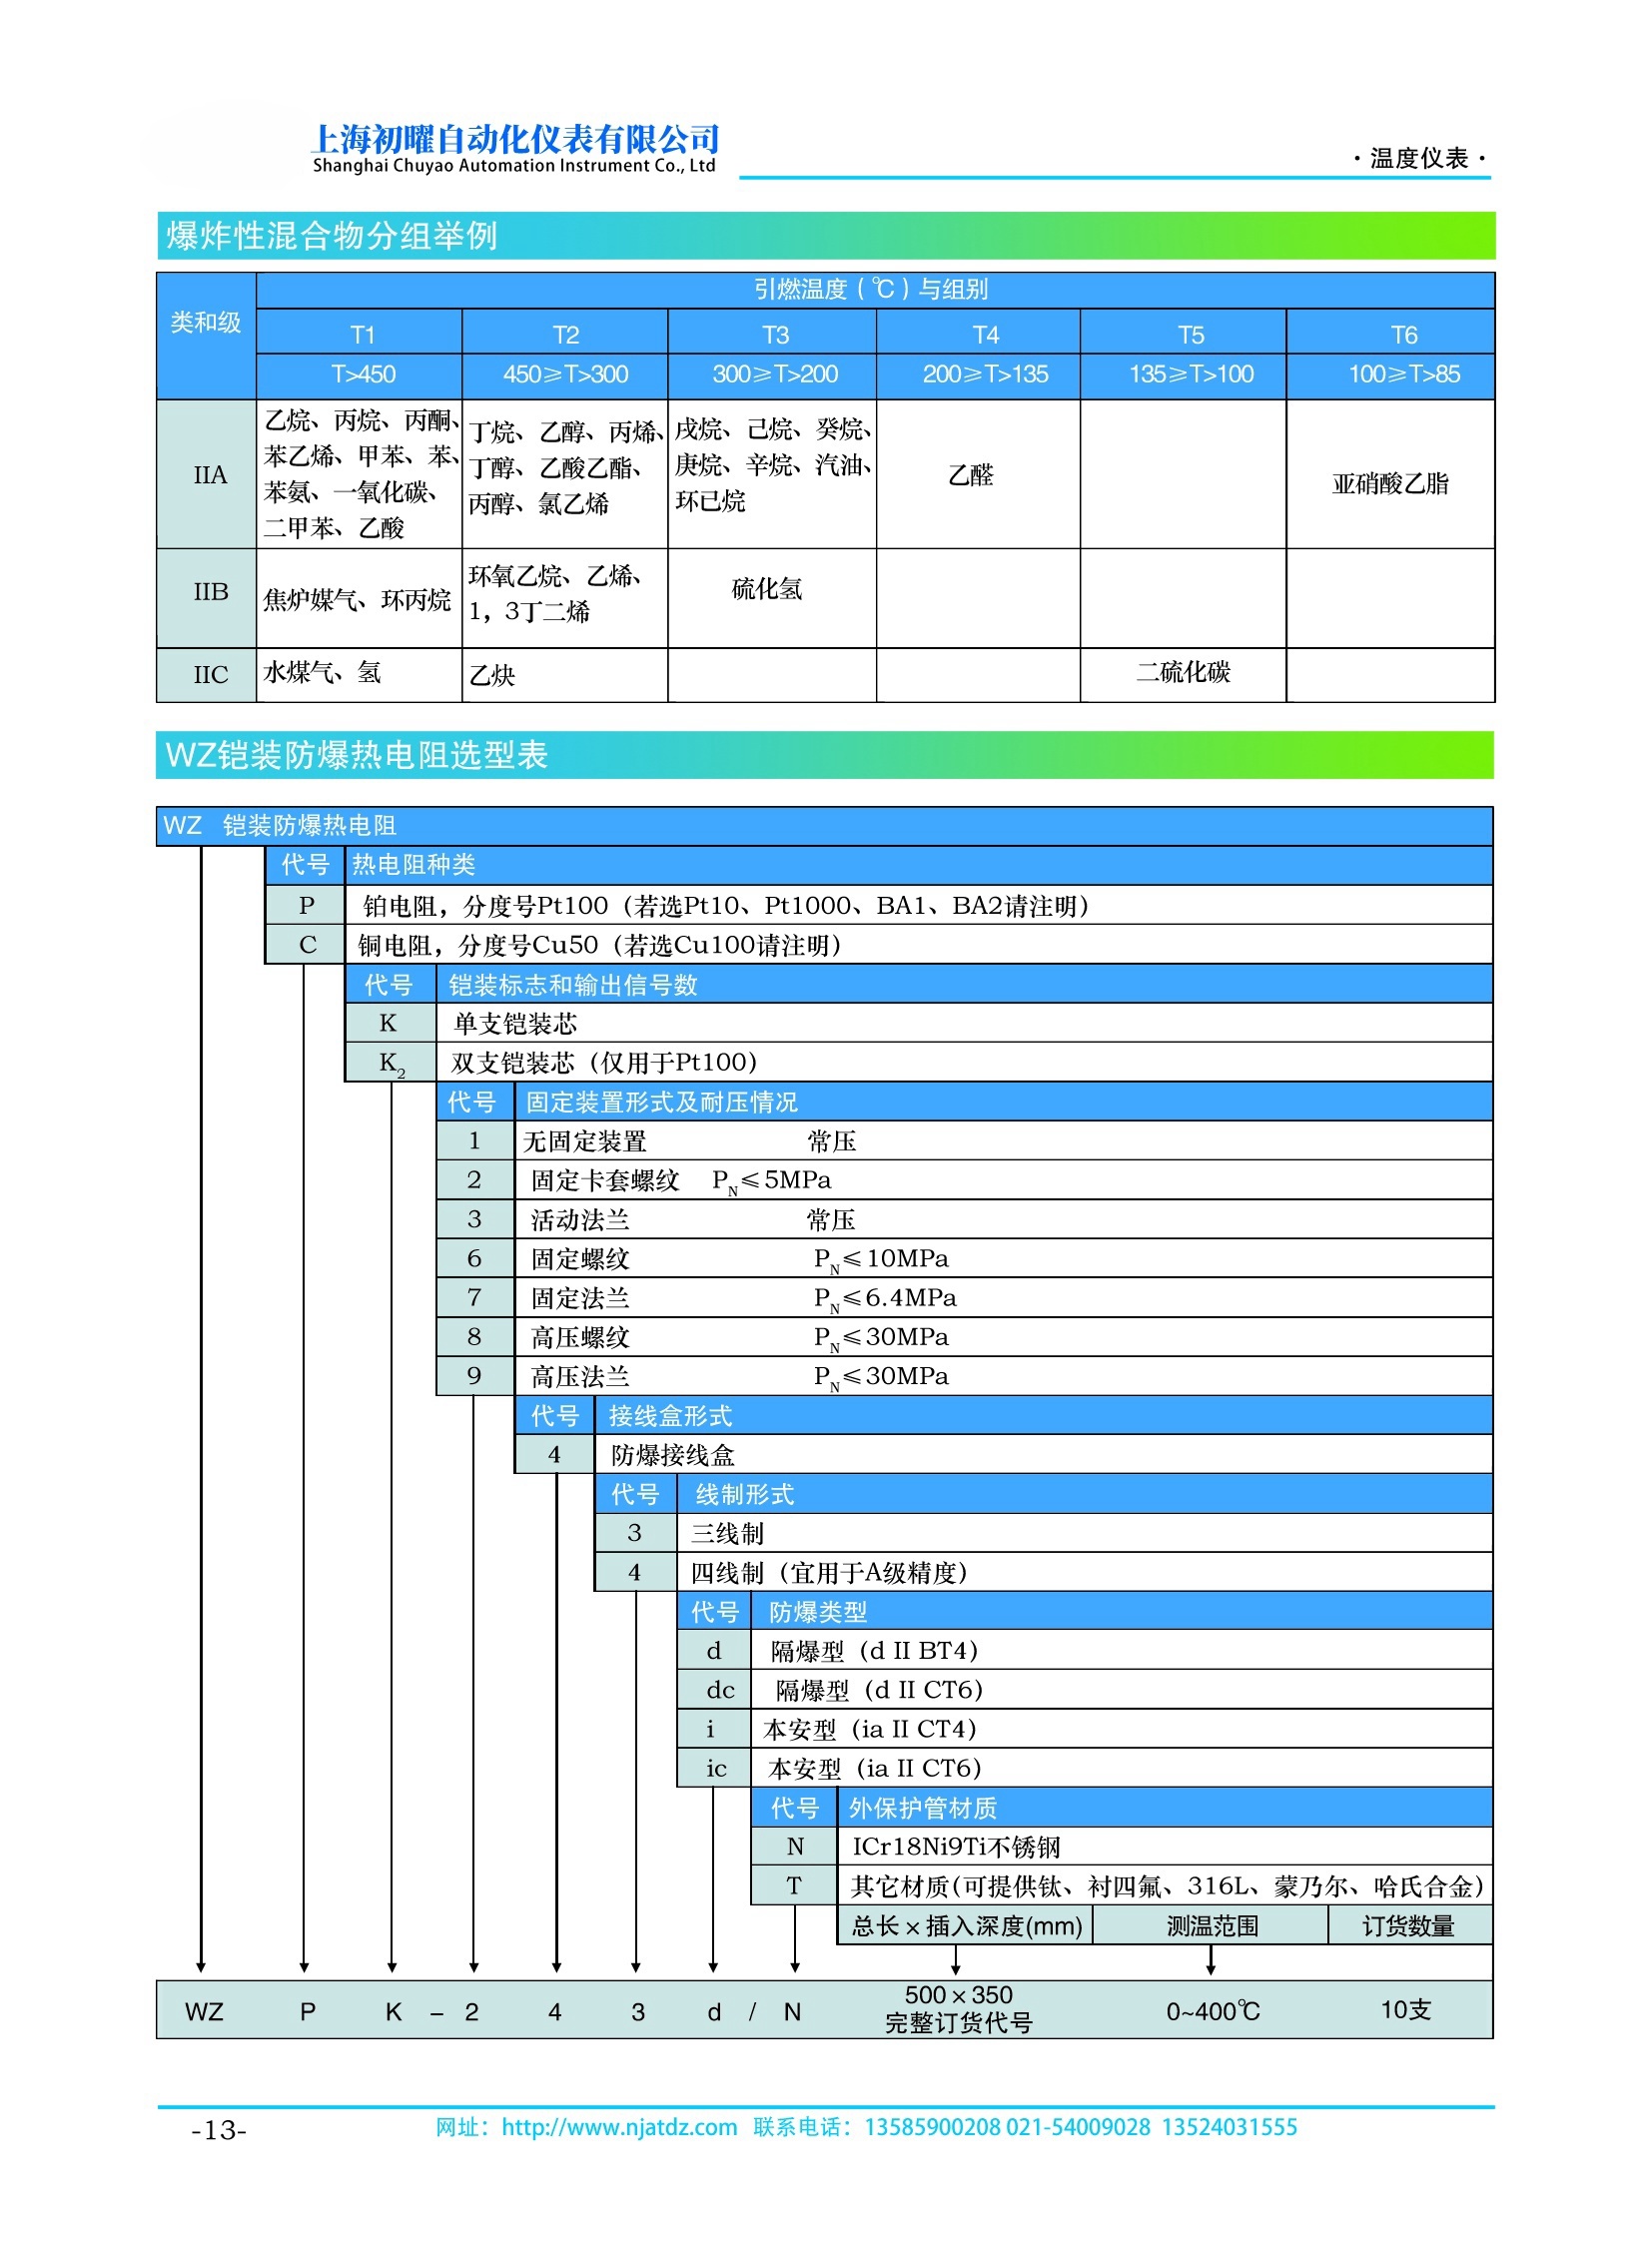The image size is (1652, 2241).
Task: Select the 温度仪表 label at top right
Action: tap(1418, 158)
